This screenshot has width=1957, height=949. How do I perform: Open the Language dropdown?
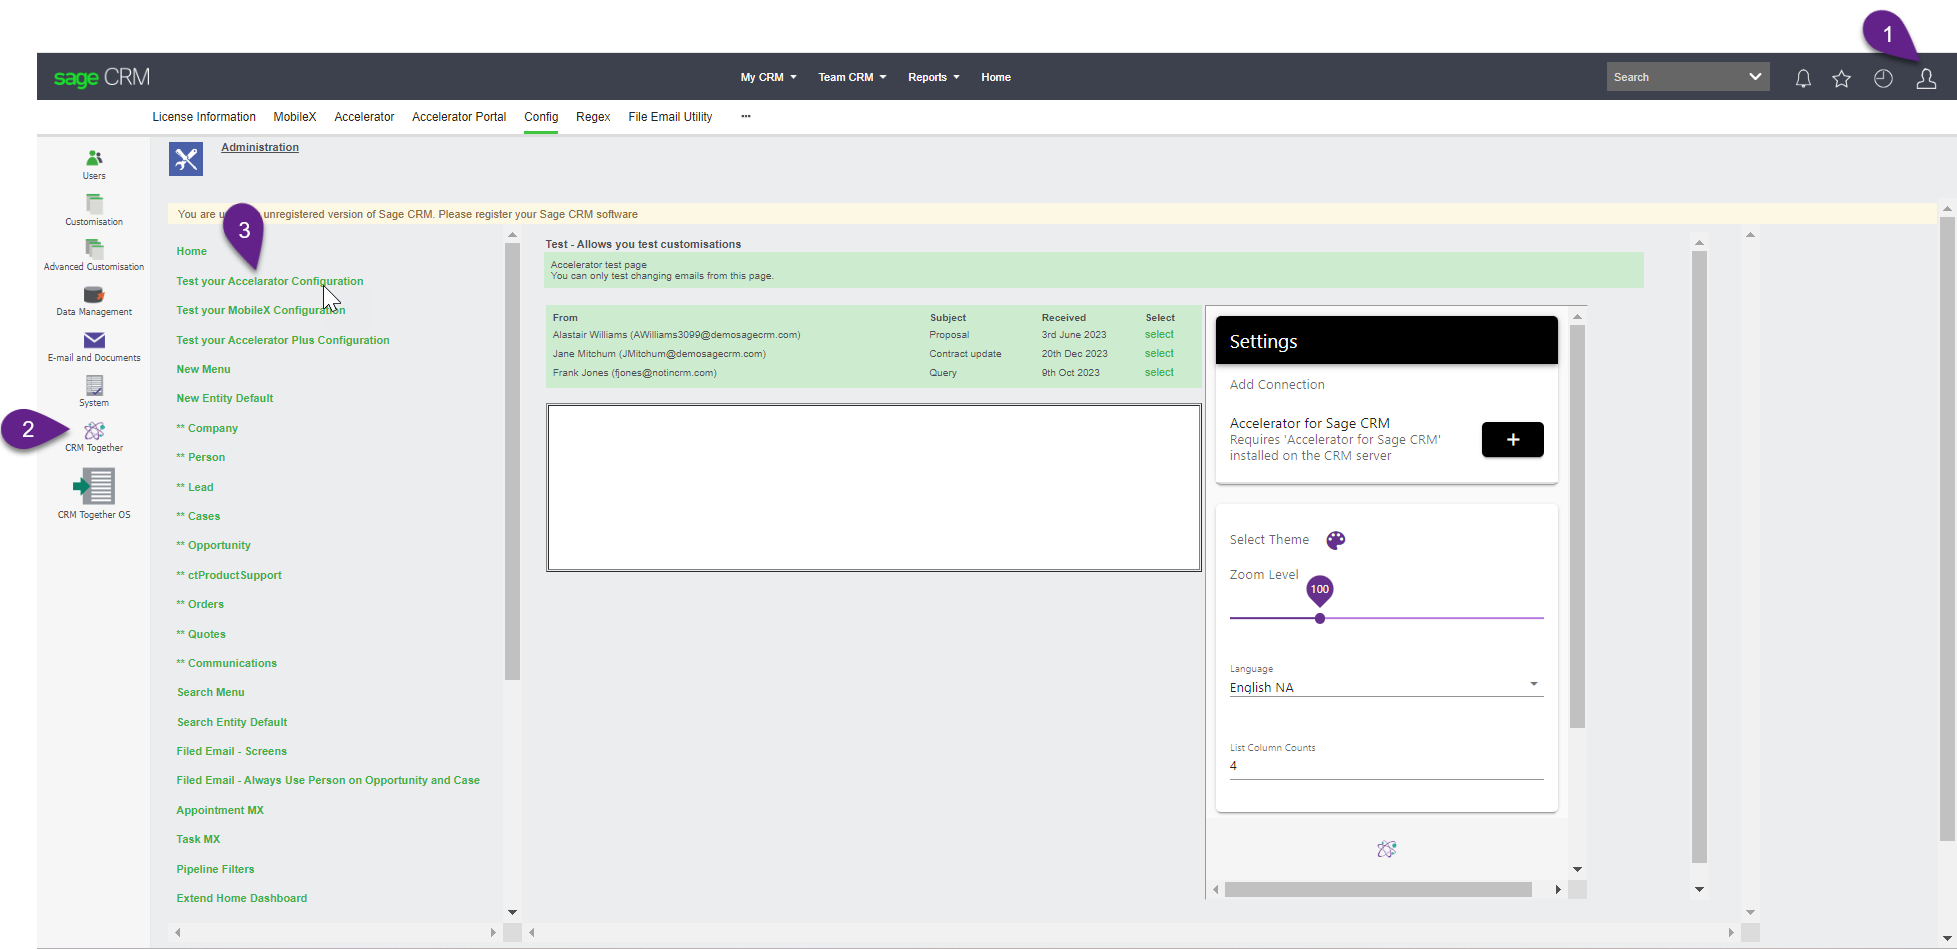[1386, 687]
